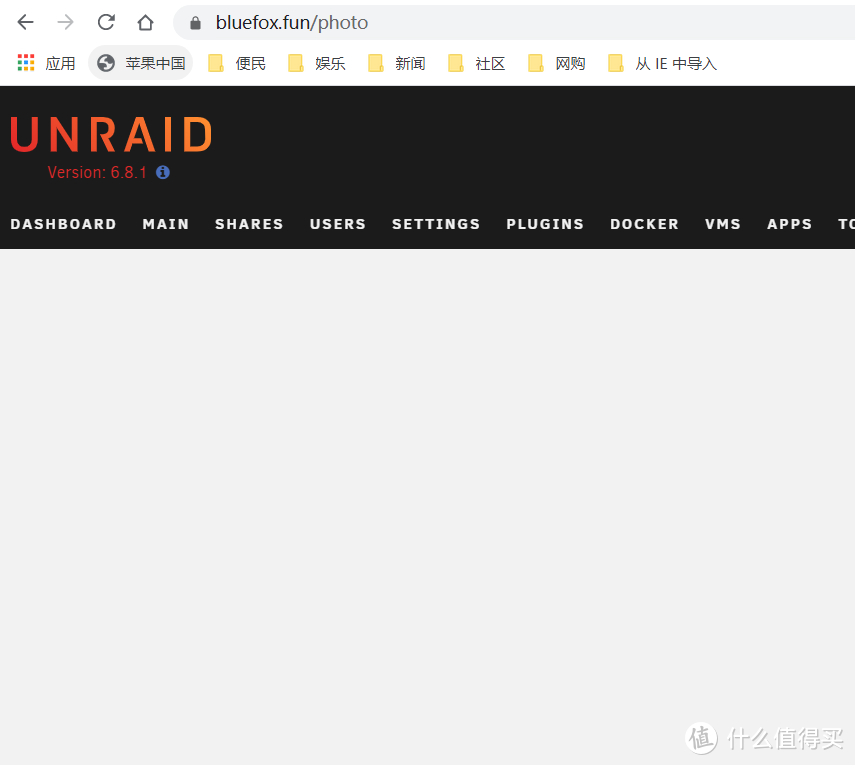Click the UNRAID logo

pos(111,134)
